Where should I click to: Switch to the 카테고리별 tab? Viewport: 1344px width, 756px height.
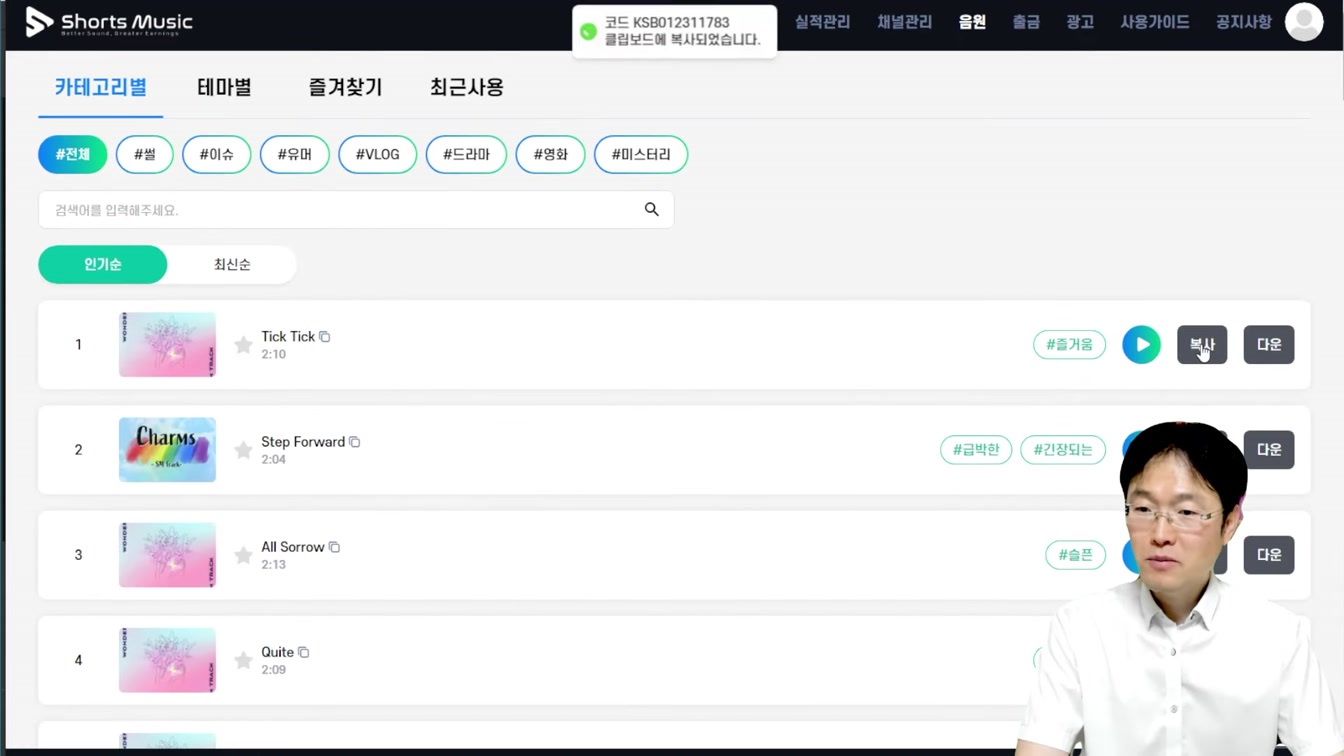coord(100,87)
